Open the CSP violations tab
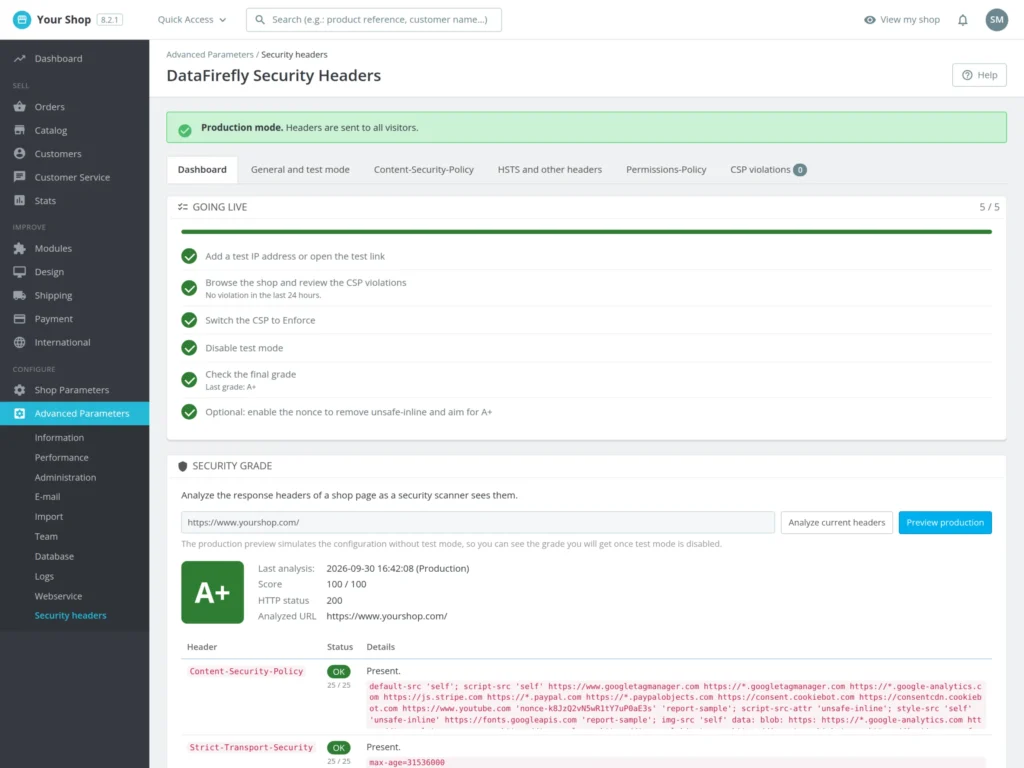The image size is (1024, 768). [x=768, y=170]
